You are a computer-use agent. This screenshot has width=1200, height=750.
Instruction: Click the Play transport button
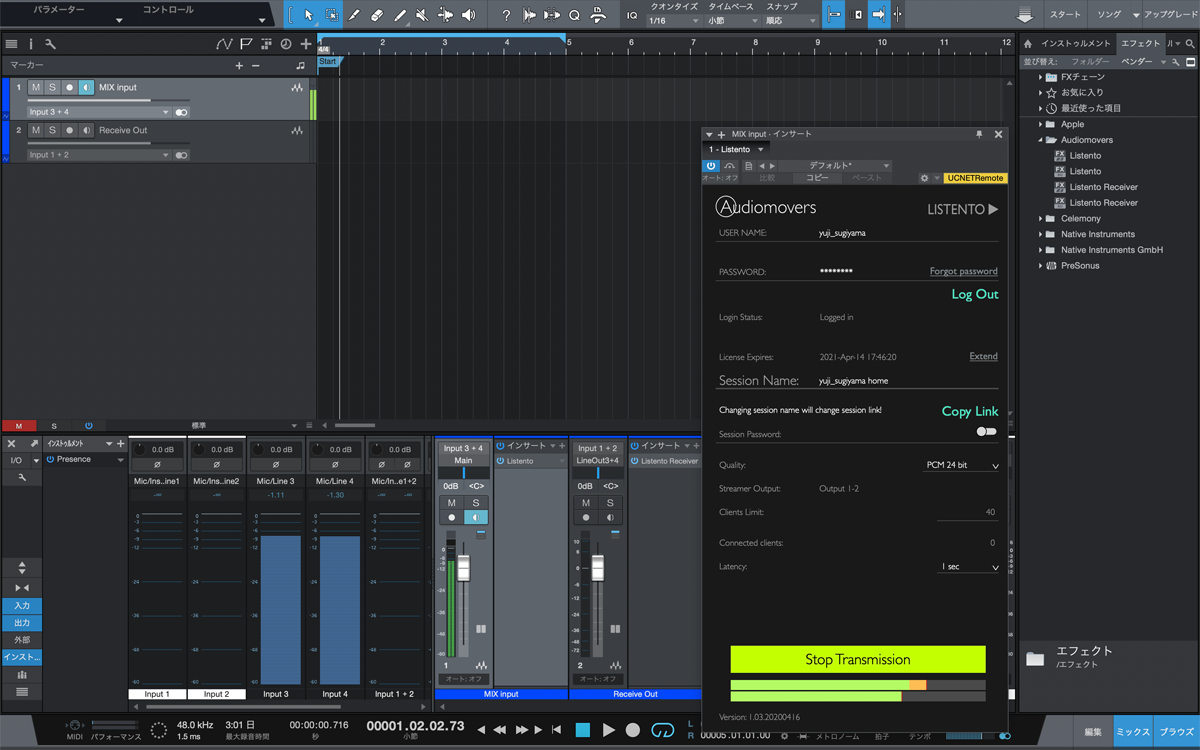point(608,731)
